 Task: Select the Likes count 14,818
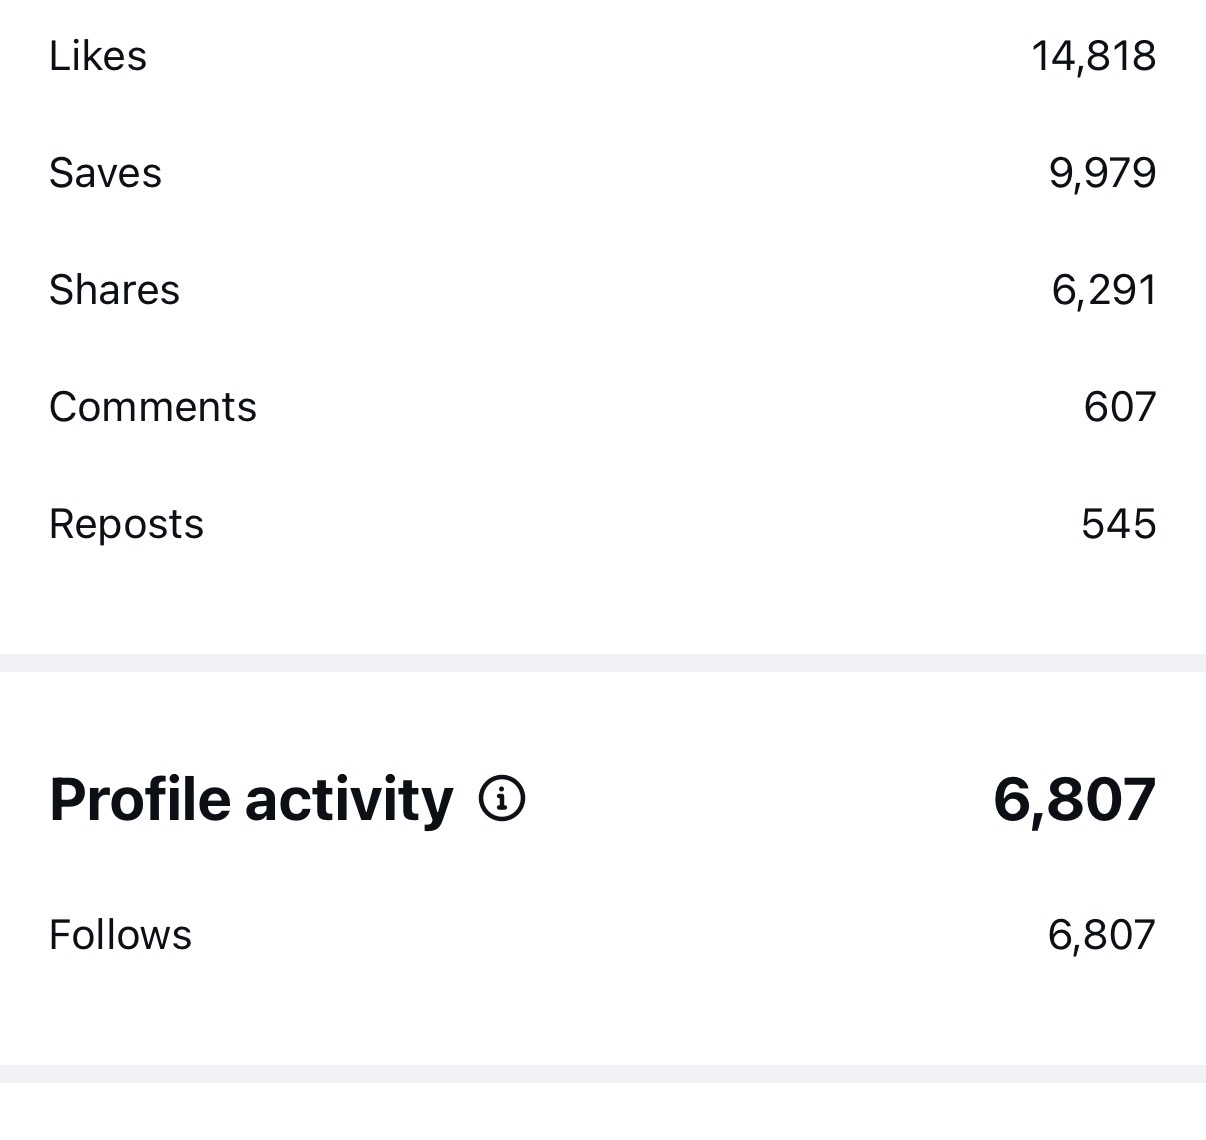[x=1093, y=56]
